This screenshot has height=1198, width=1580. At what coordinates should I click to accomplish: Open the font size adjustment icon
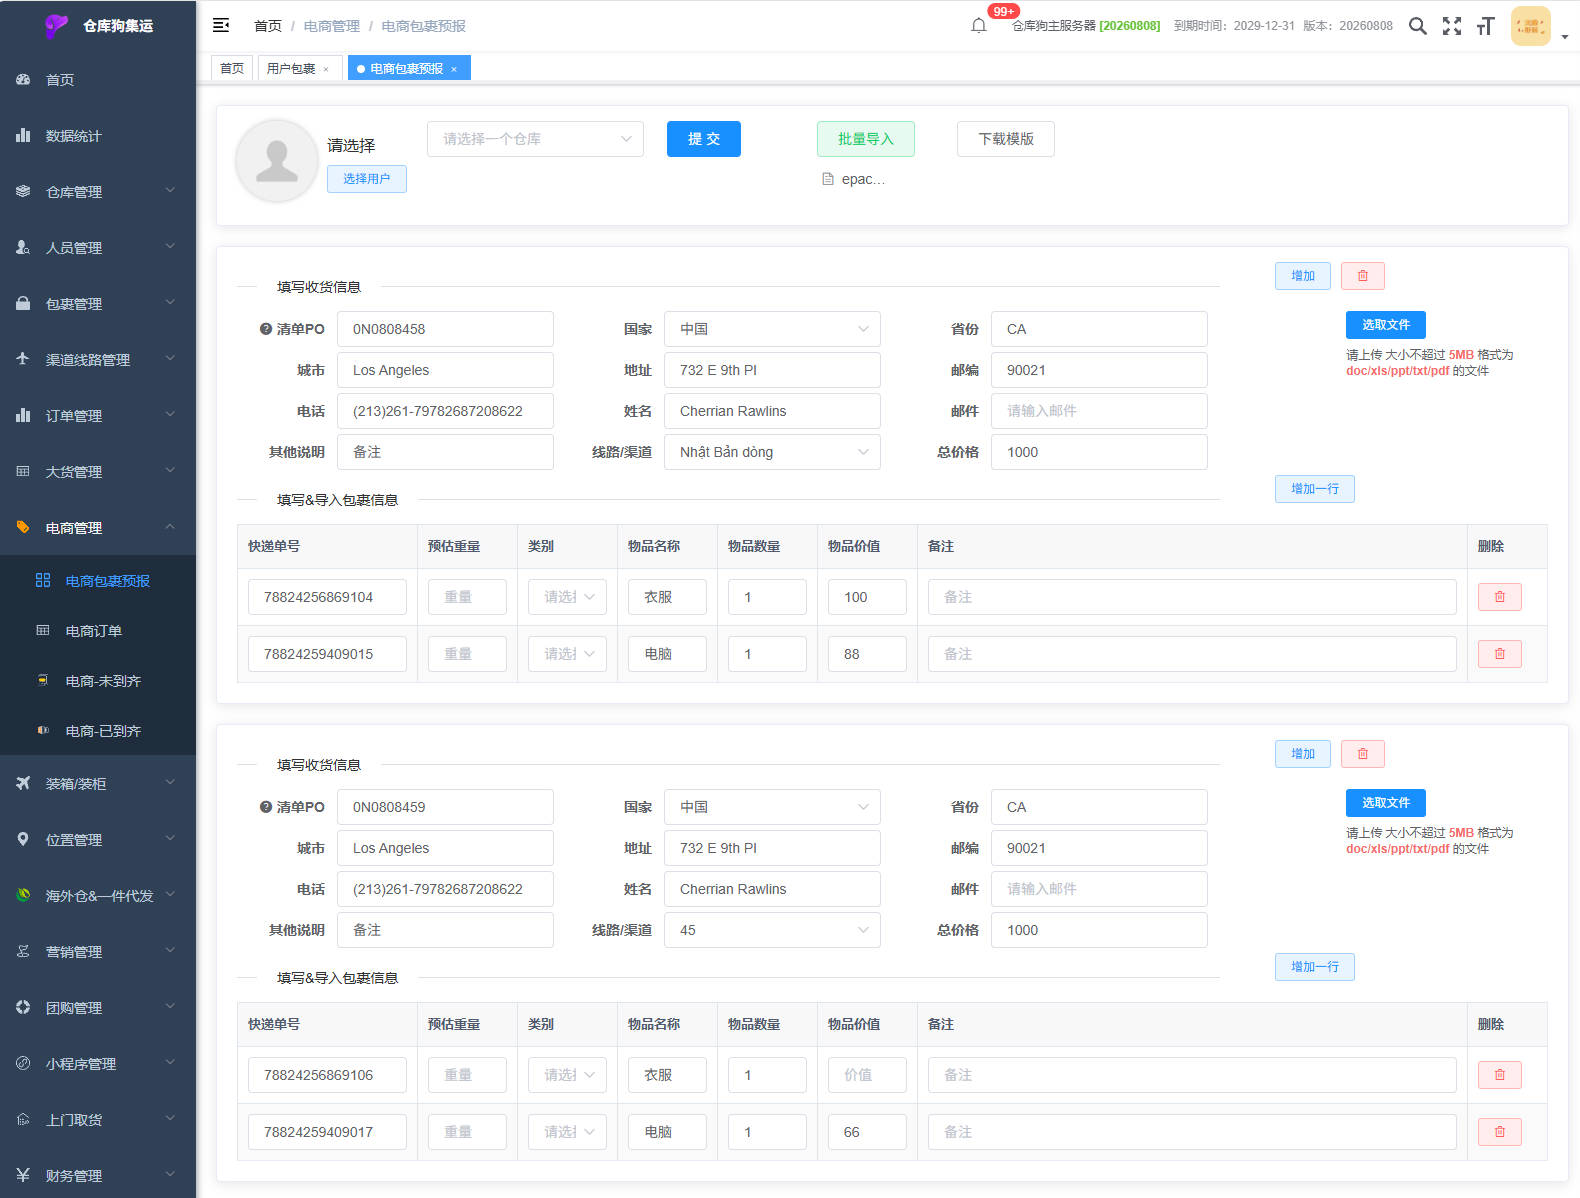pyautogui.click(x=1485, y=26)
